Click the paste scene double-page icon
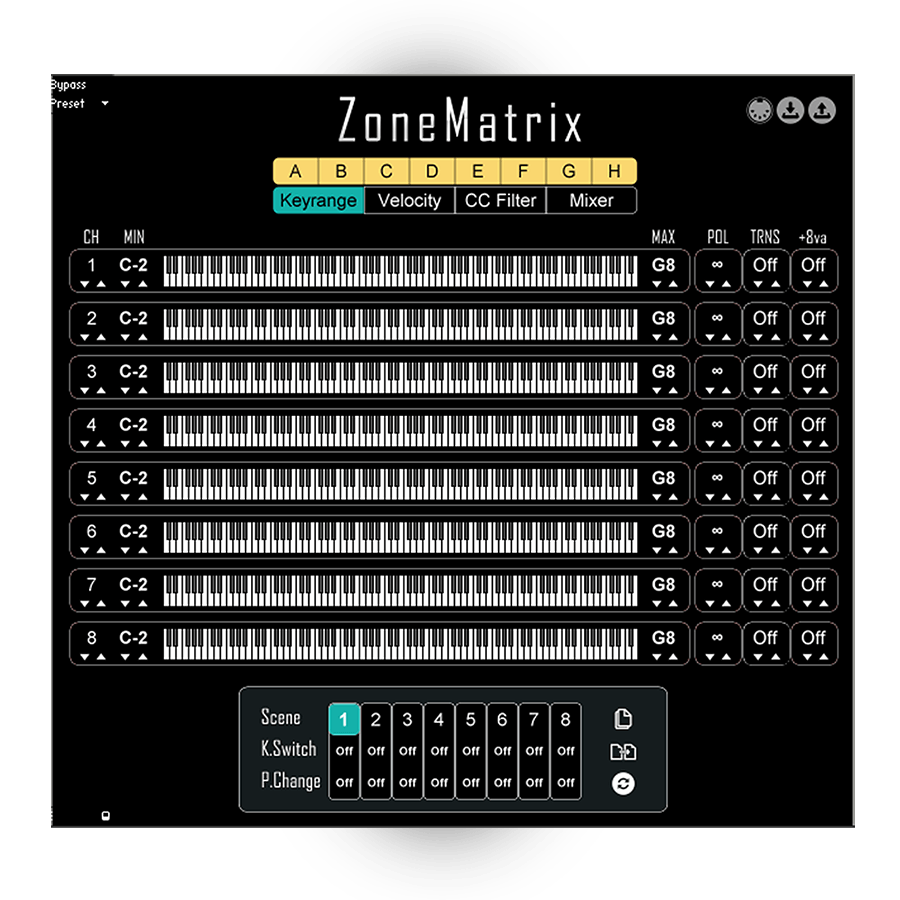Viewport: 900px width, 900px height. point(623,751)
